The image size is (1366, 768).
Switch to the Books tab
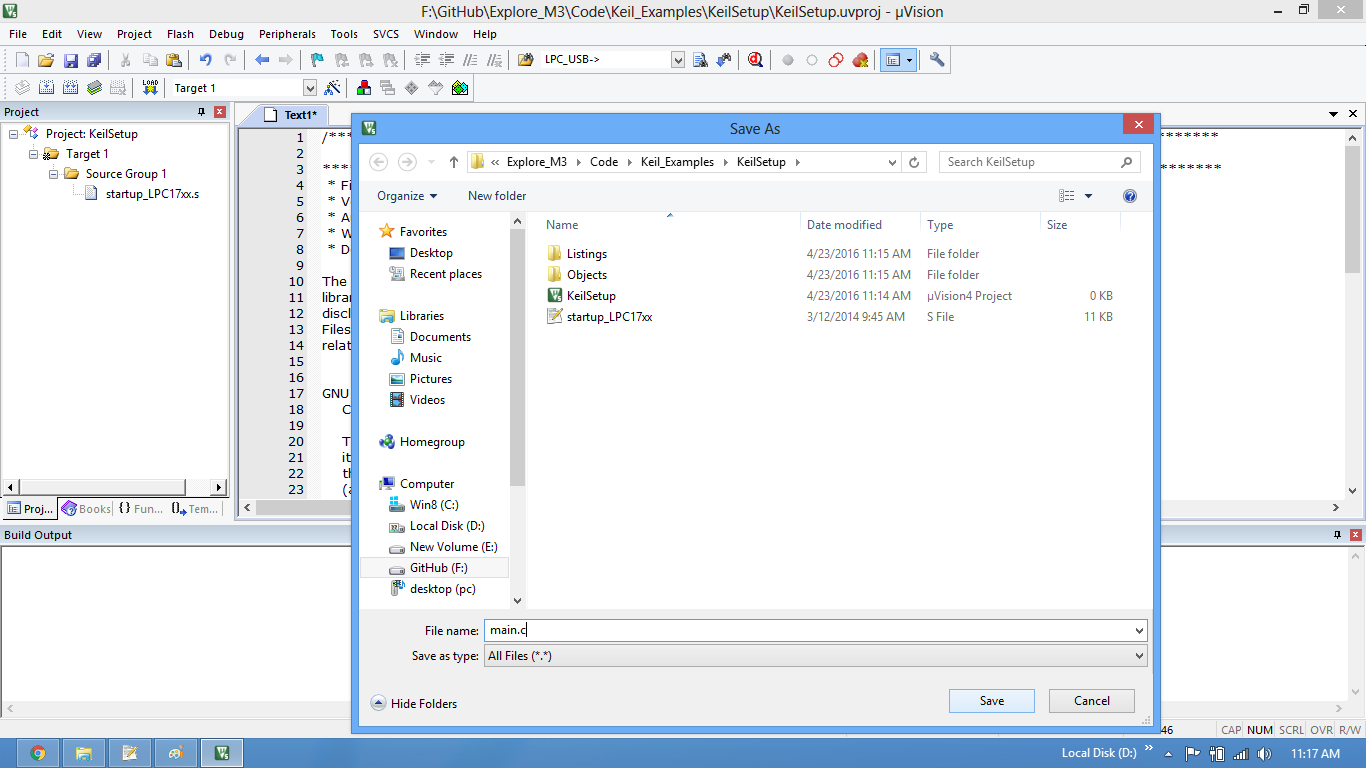click(x=86, y=509)
